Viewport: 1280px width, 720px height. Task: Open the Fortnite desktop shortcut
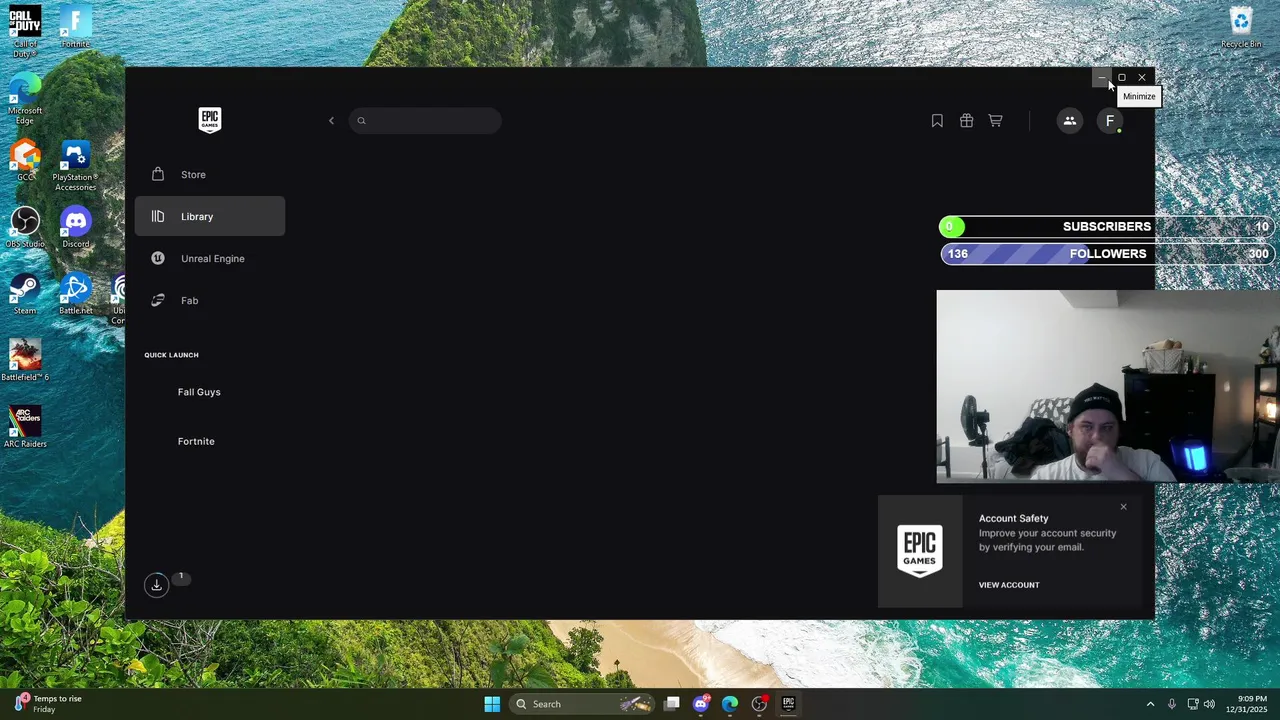click(x=75, y=27)
